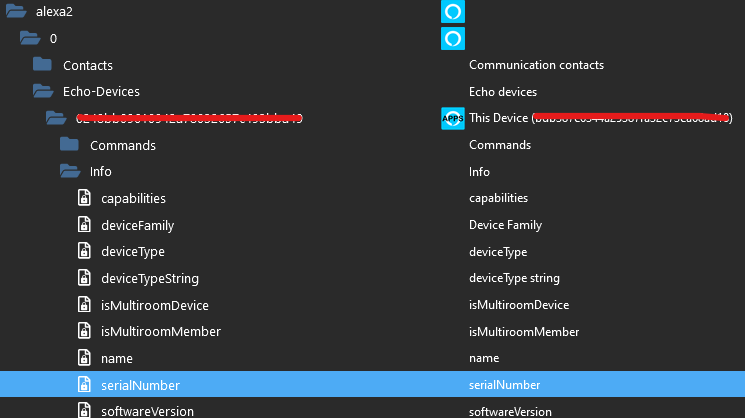Click the 'deviceType string' description text

click(x=515, y=278)
